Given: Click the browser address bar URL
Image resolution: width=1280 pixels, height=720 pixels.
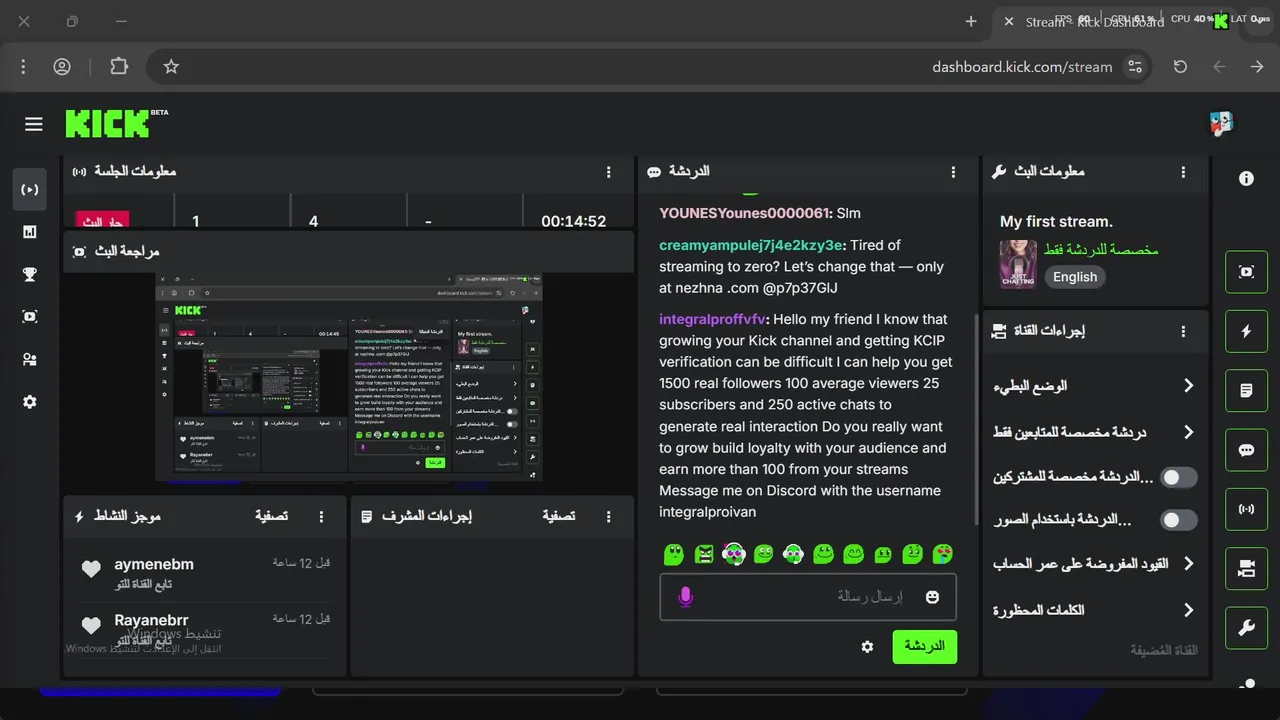Looking at the screenshot, I should coord(1022,67).
